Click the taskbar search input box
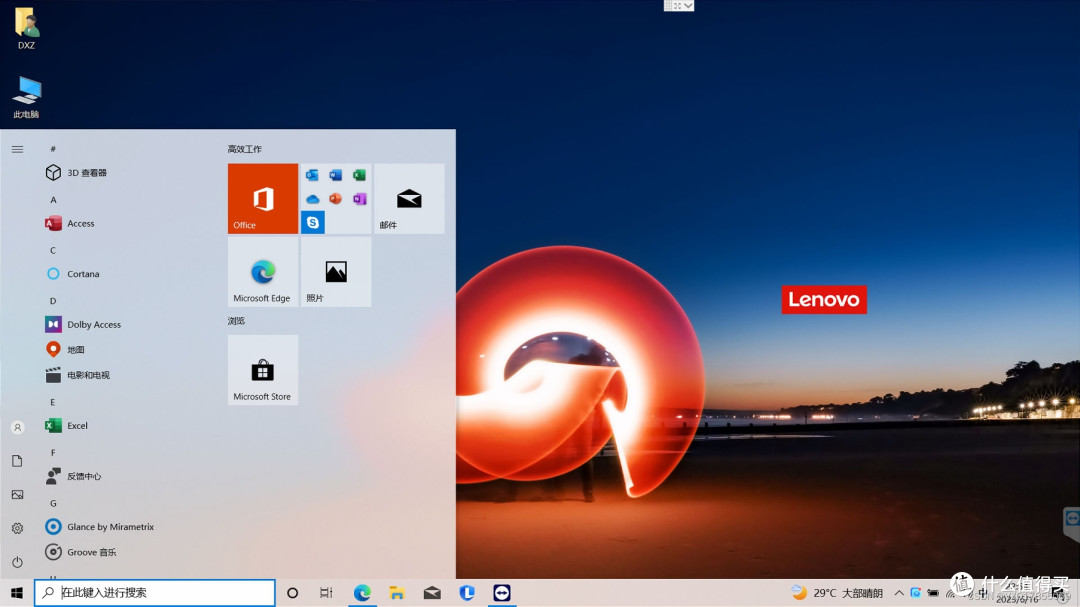 click(x=155, y=593)
